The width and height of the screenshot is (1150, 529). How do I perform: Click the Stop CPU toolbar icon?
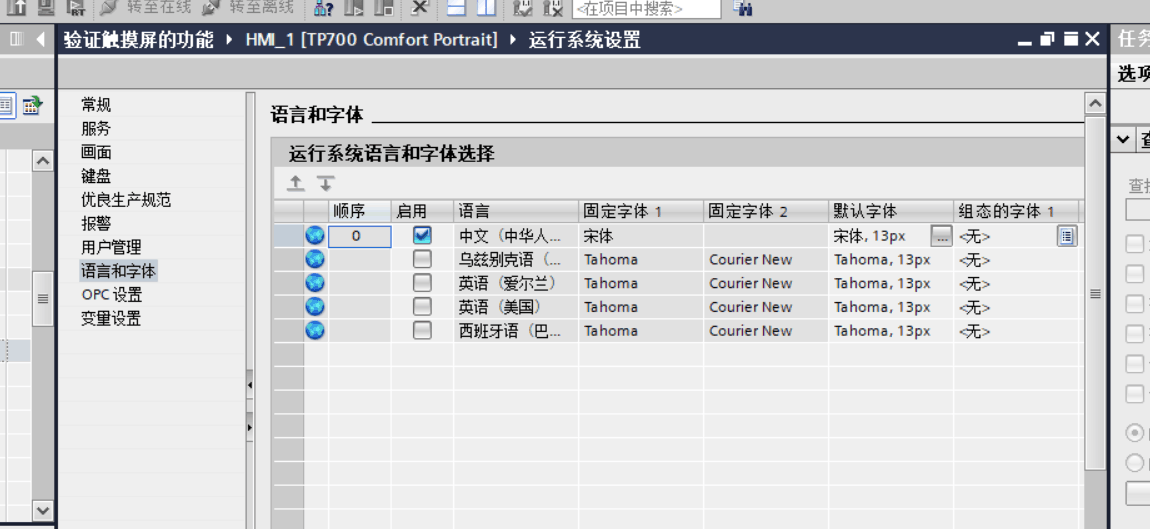click(384, 8)
